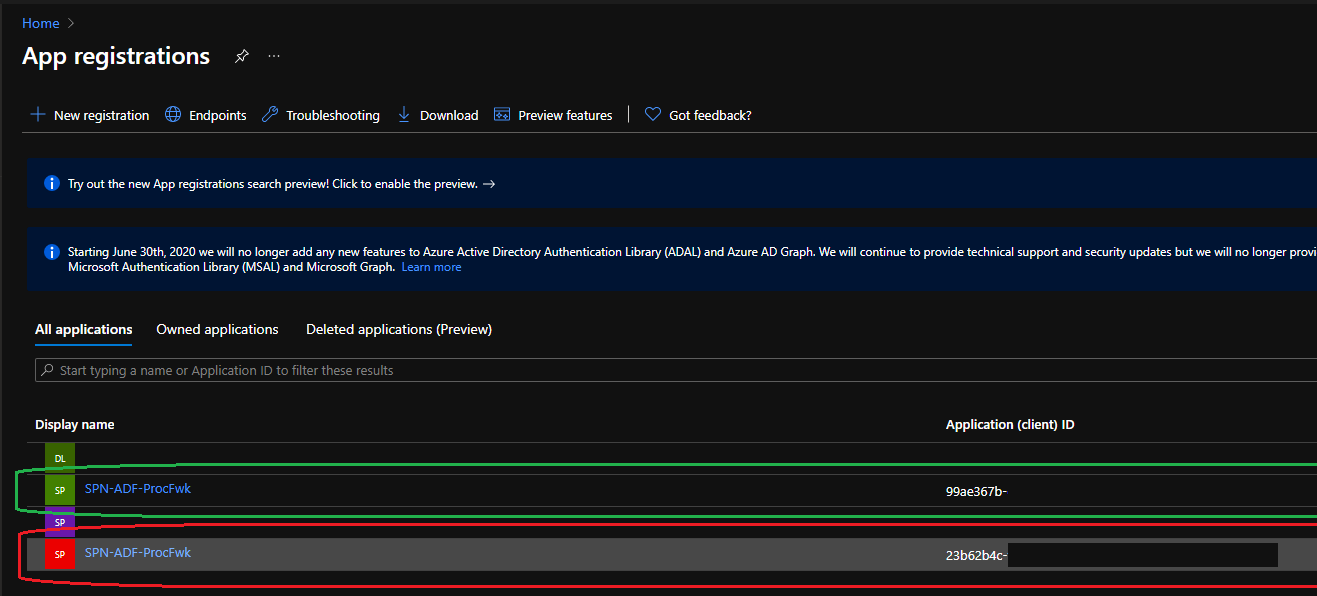1317x596 pixels.
Task: Open the Home breadcrumb link
Action: click(41, 23)
